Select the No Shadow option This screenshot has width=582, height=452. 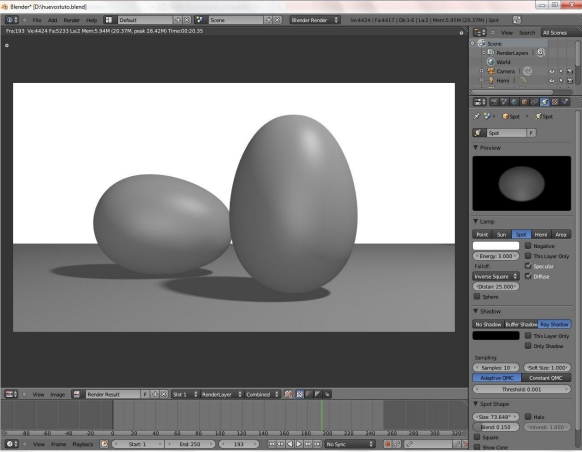[x=488, y=324]
